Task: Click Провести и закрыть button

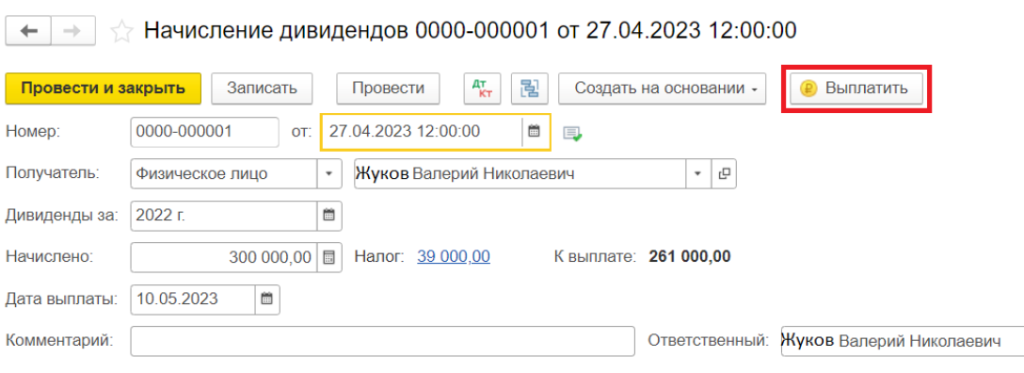Action: point(103,88)
